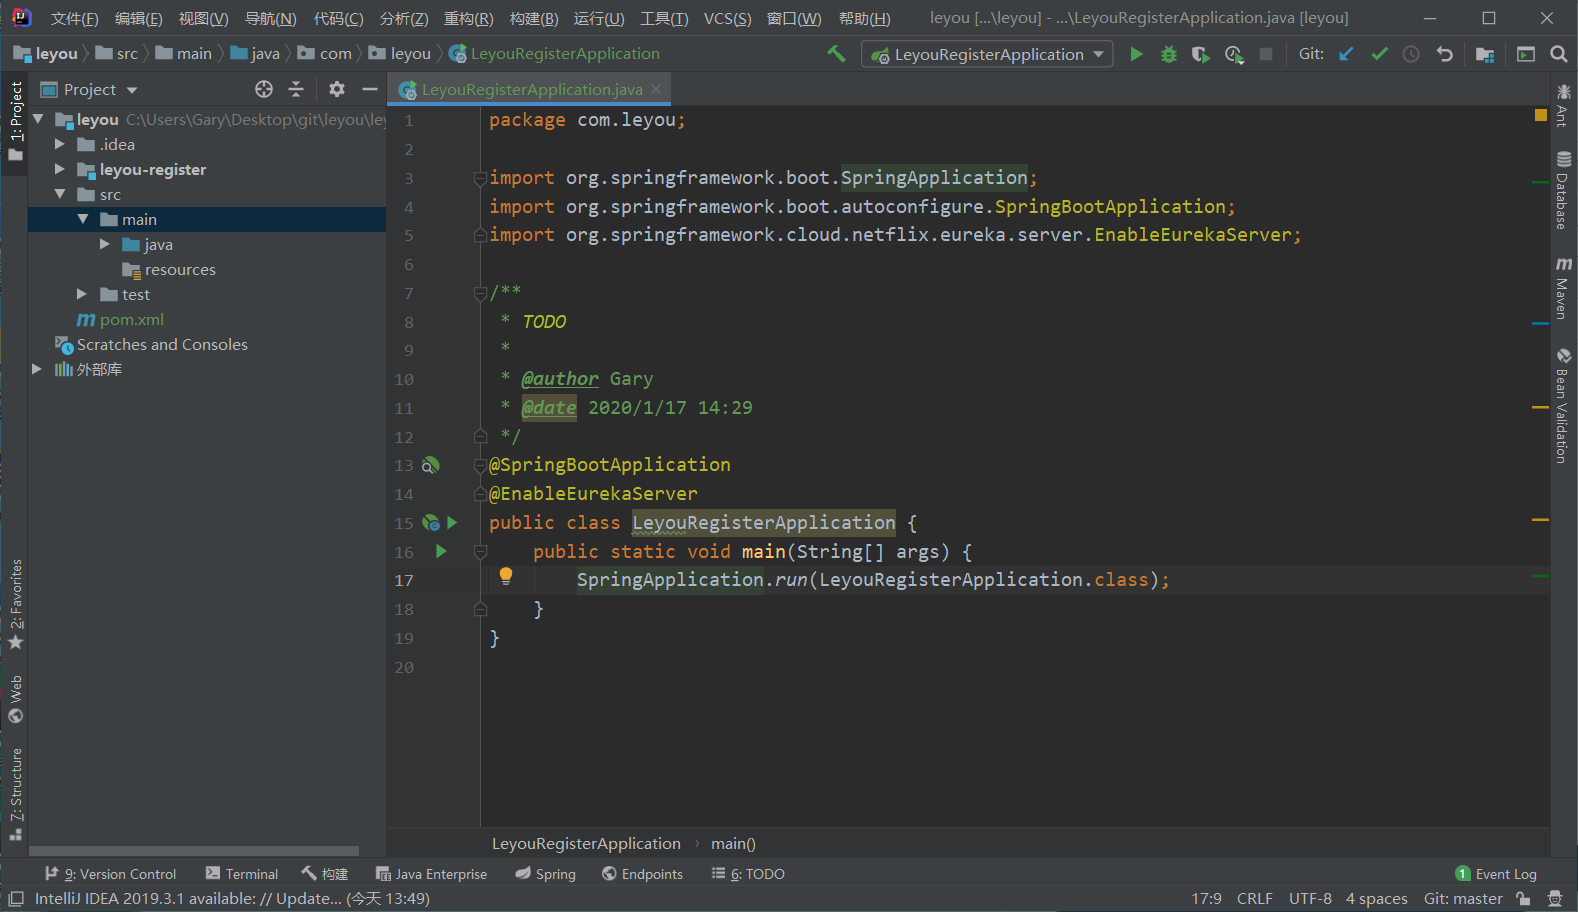The image size is (1578, 912).
Task: Collapse the leyou root project node
Action: tap(39, 119)
